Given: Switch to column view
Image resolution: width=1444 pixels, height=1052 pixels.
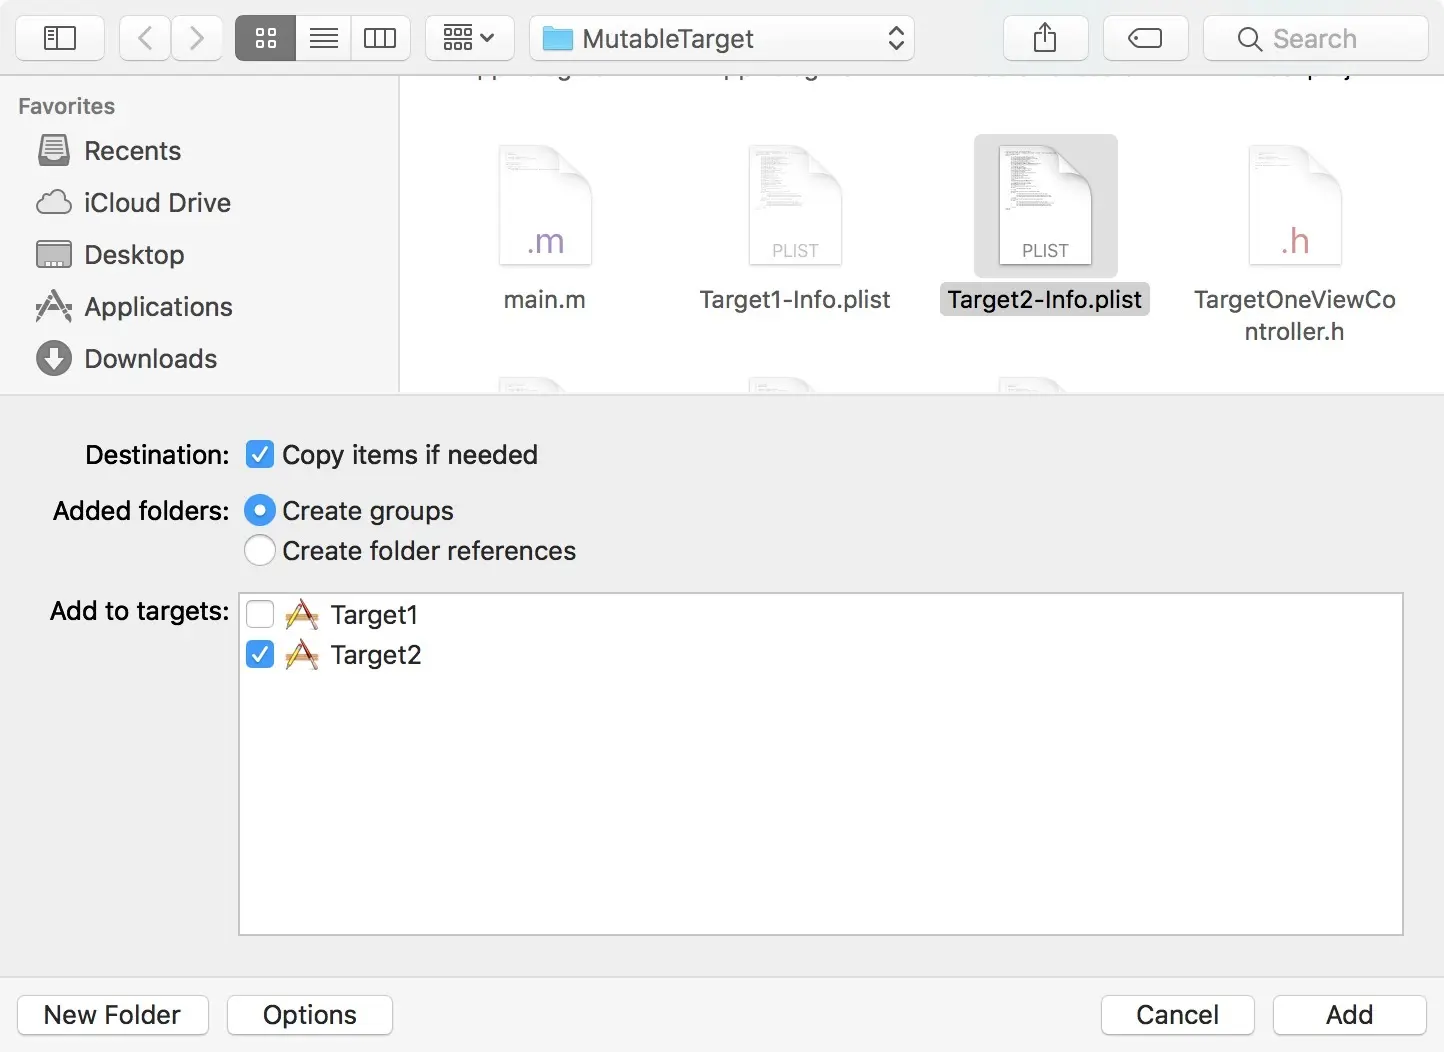Looking at the screenshot, I should point(381,39).
